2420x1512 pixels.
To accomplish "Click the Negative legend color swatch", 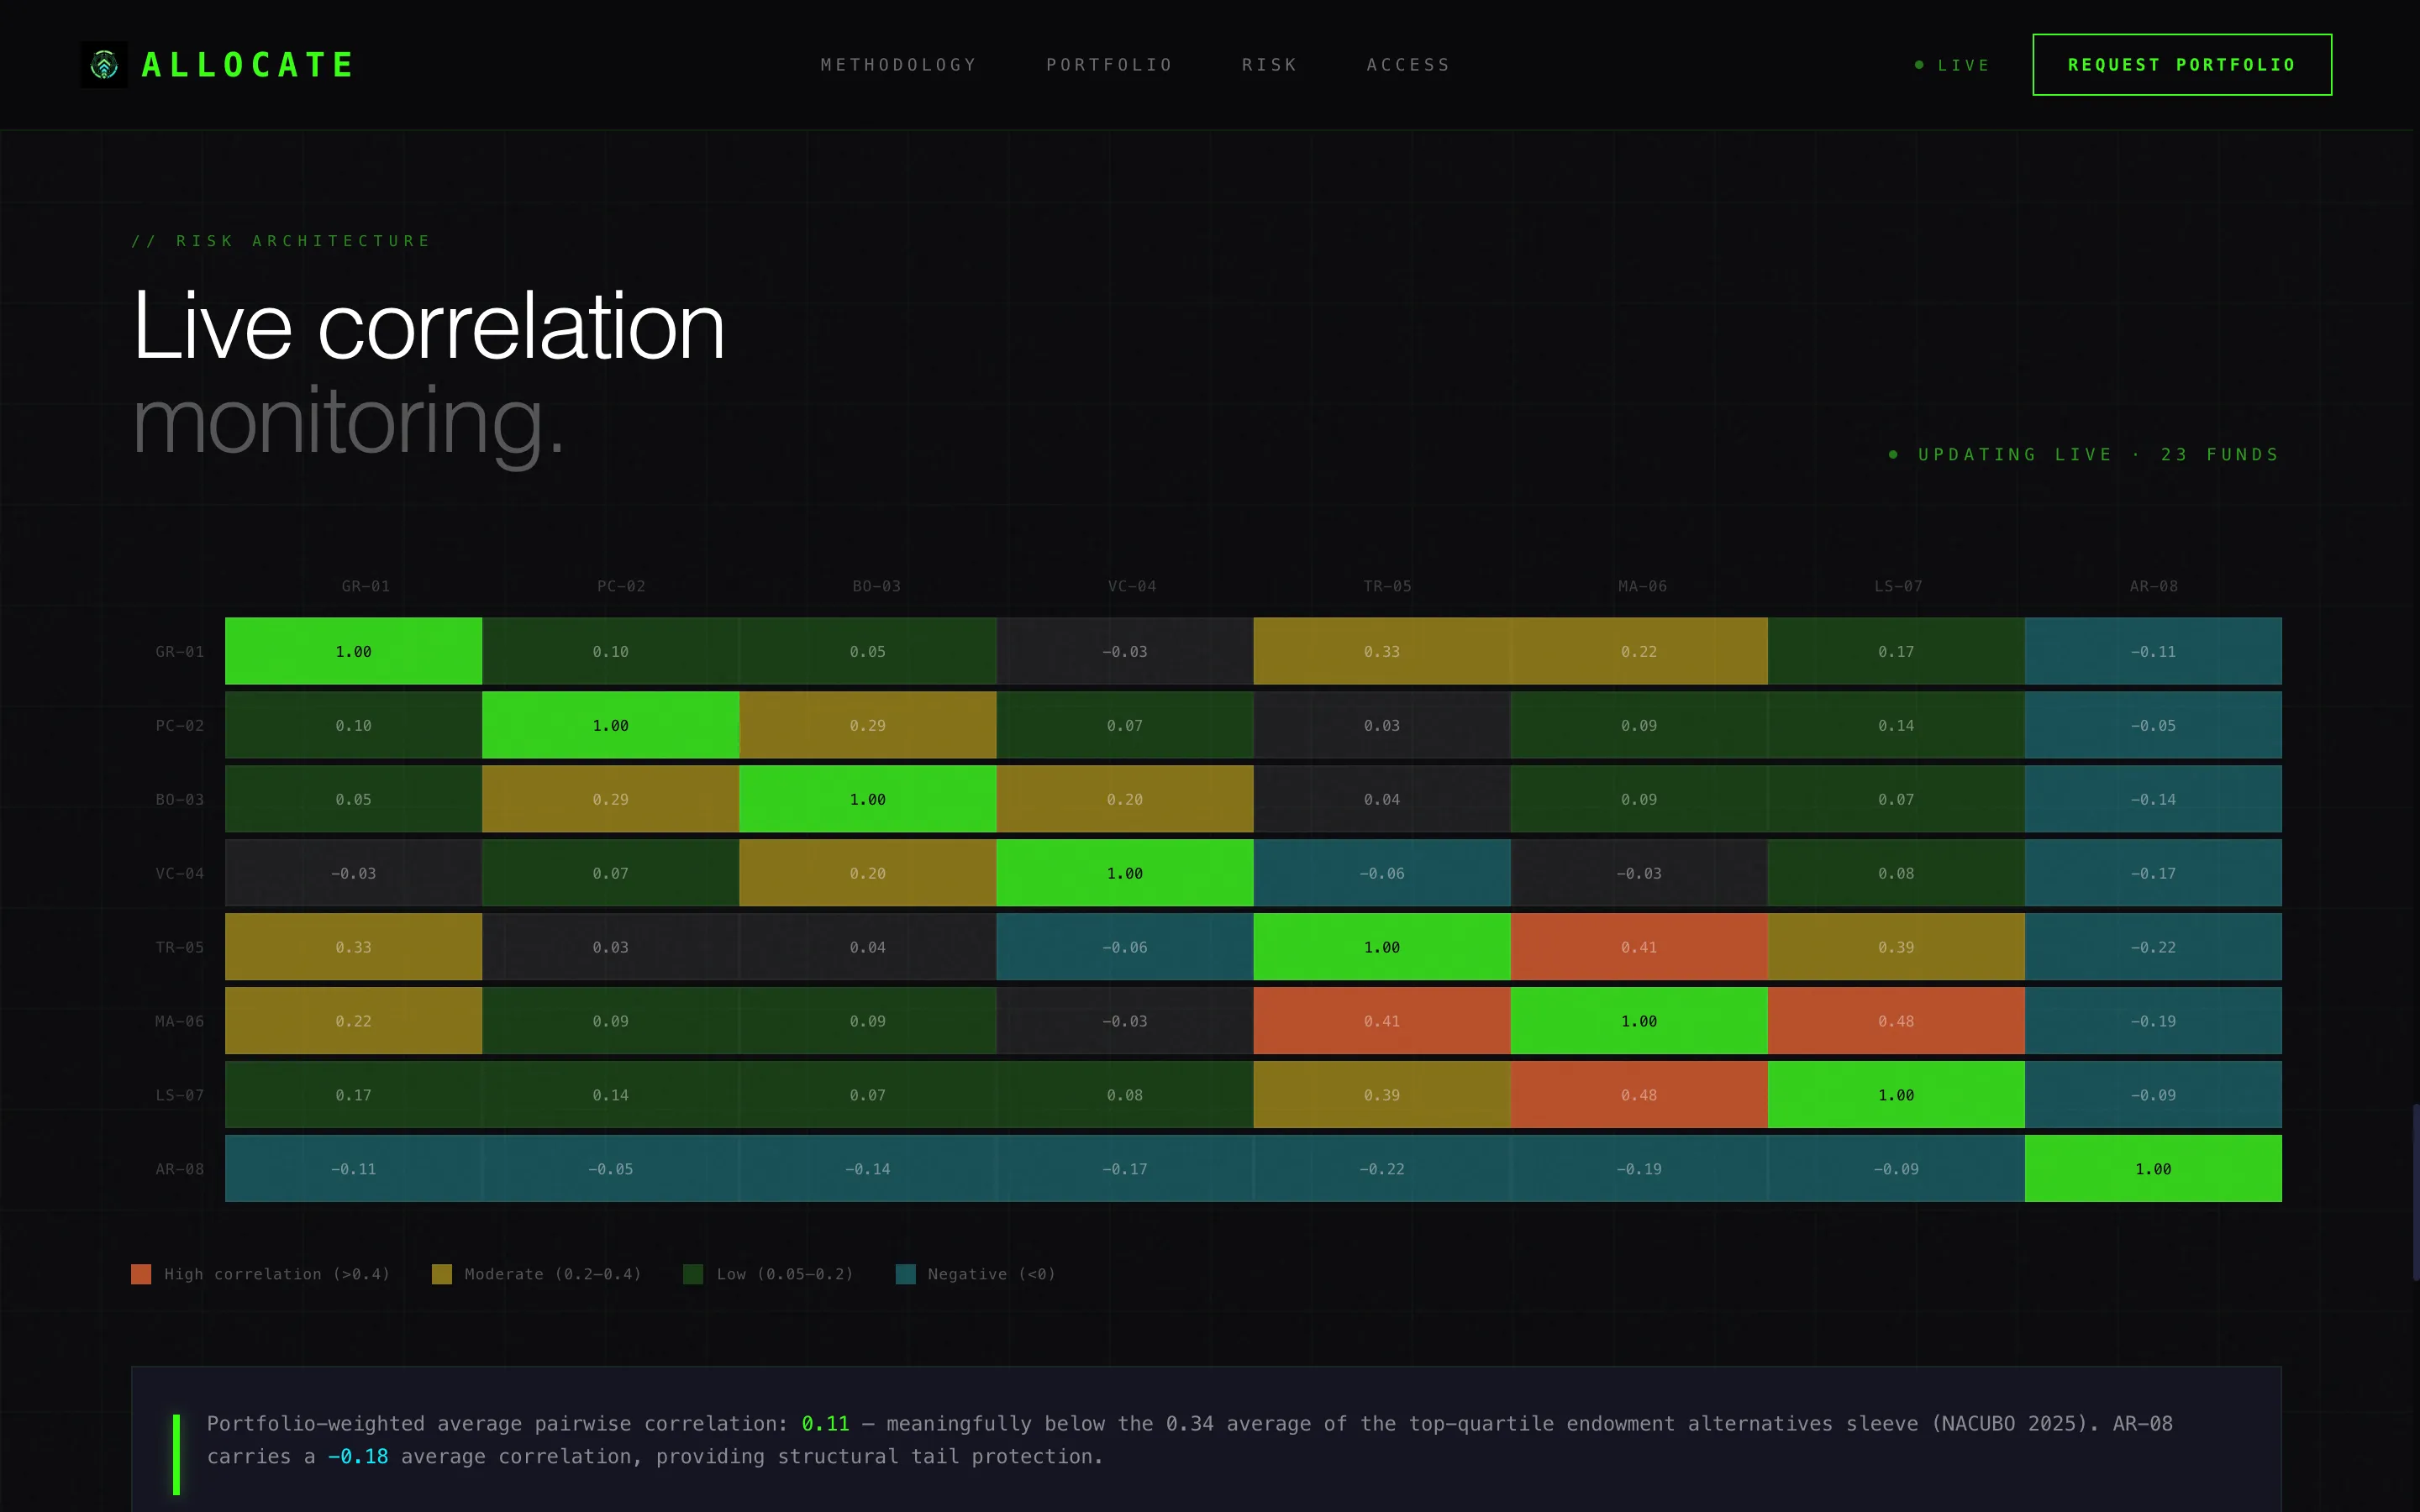I will pyautogui.click(x=906, y=1274).
